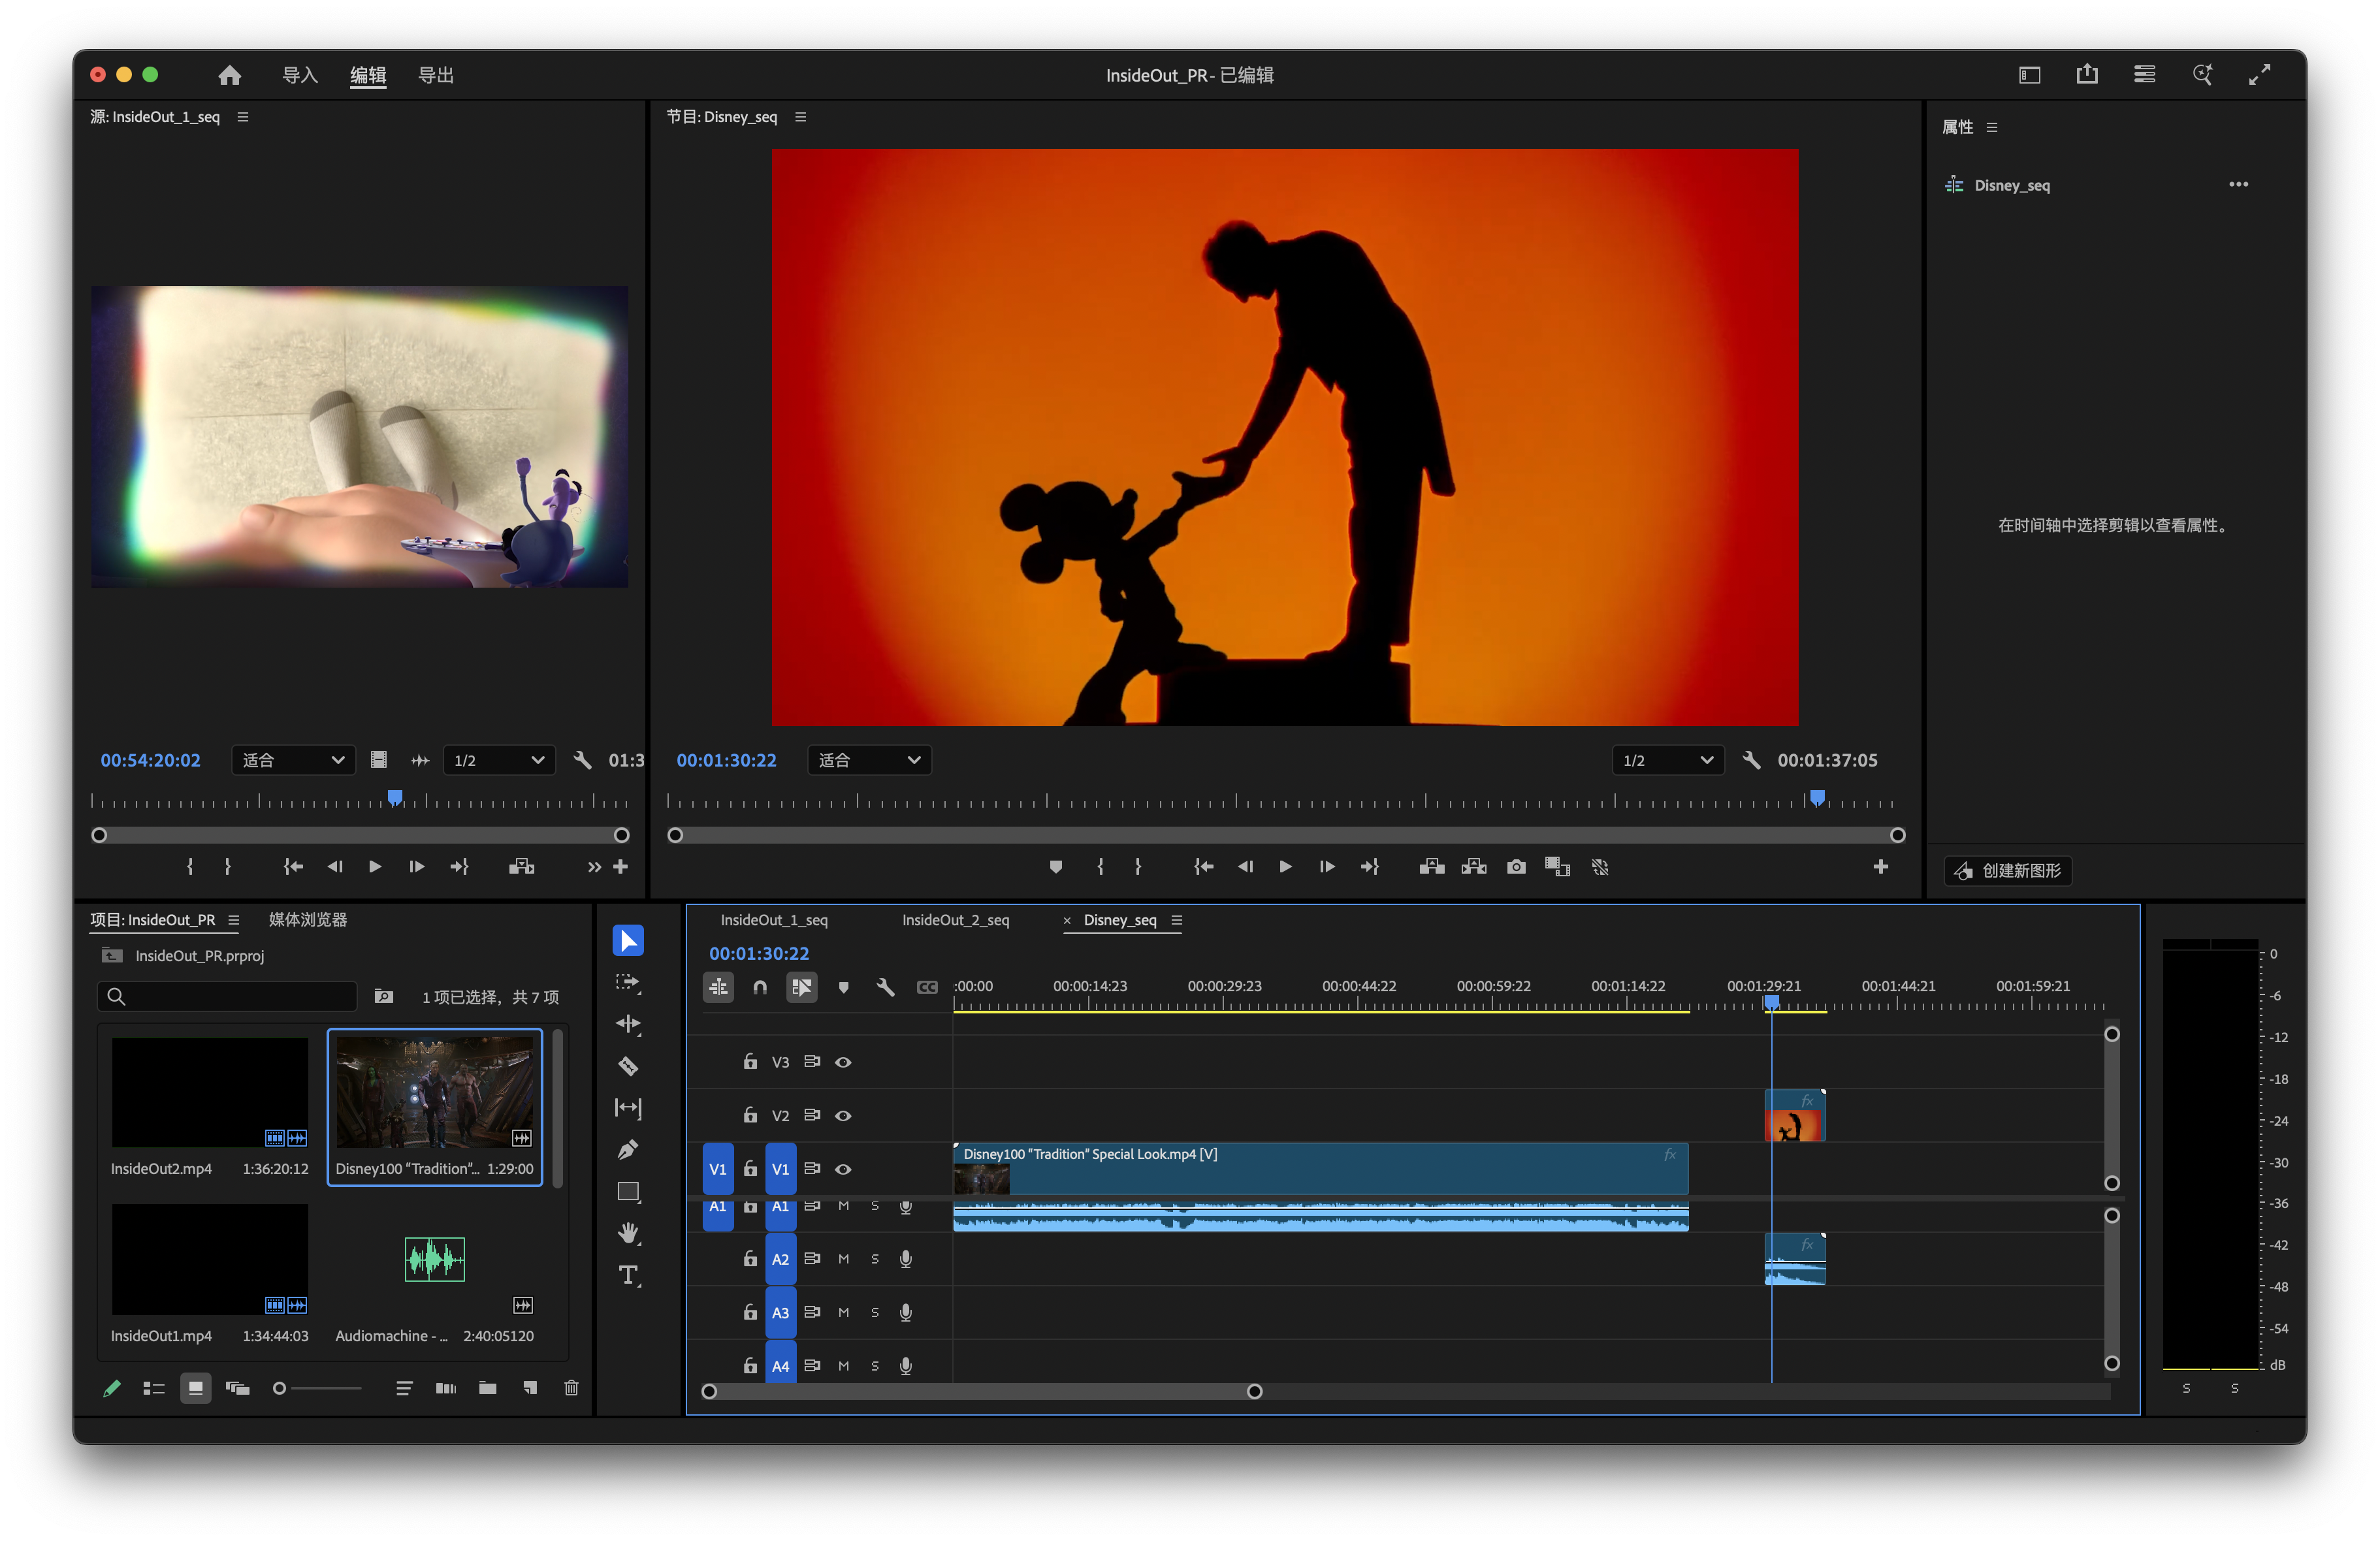This screenshot has height=1541, width=2380.
Task: Mute audio track A2
Action: click(x=844, y=1259)
